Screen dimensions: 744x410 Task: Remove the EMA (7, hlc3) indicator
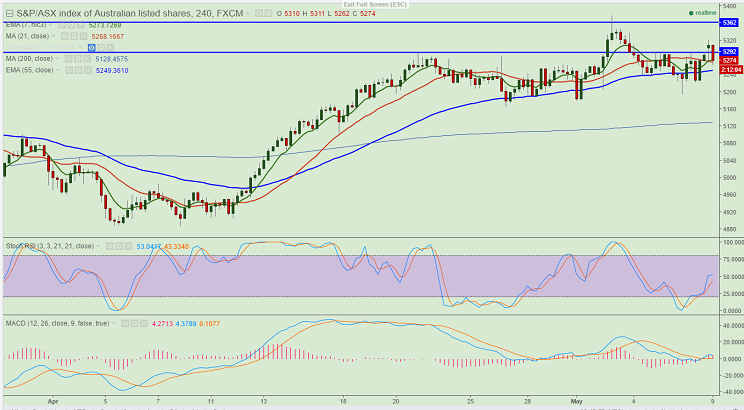81,25
